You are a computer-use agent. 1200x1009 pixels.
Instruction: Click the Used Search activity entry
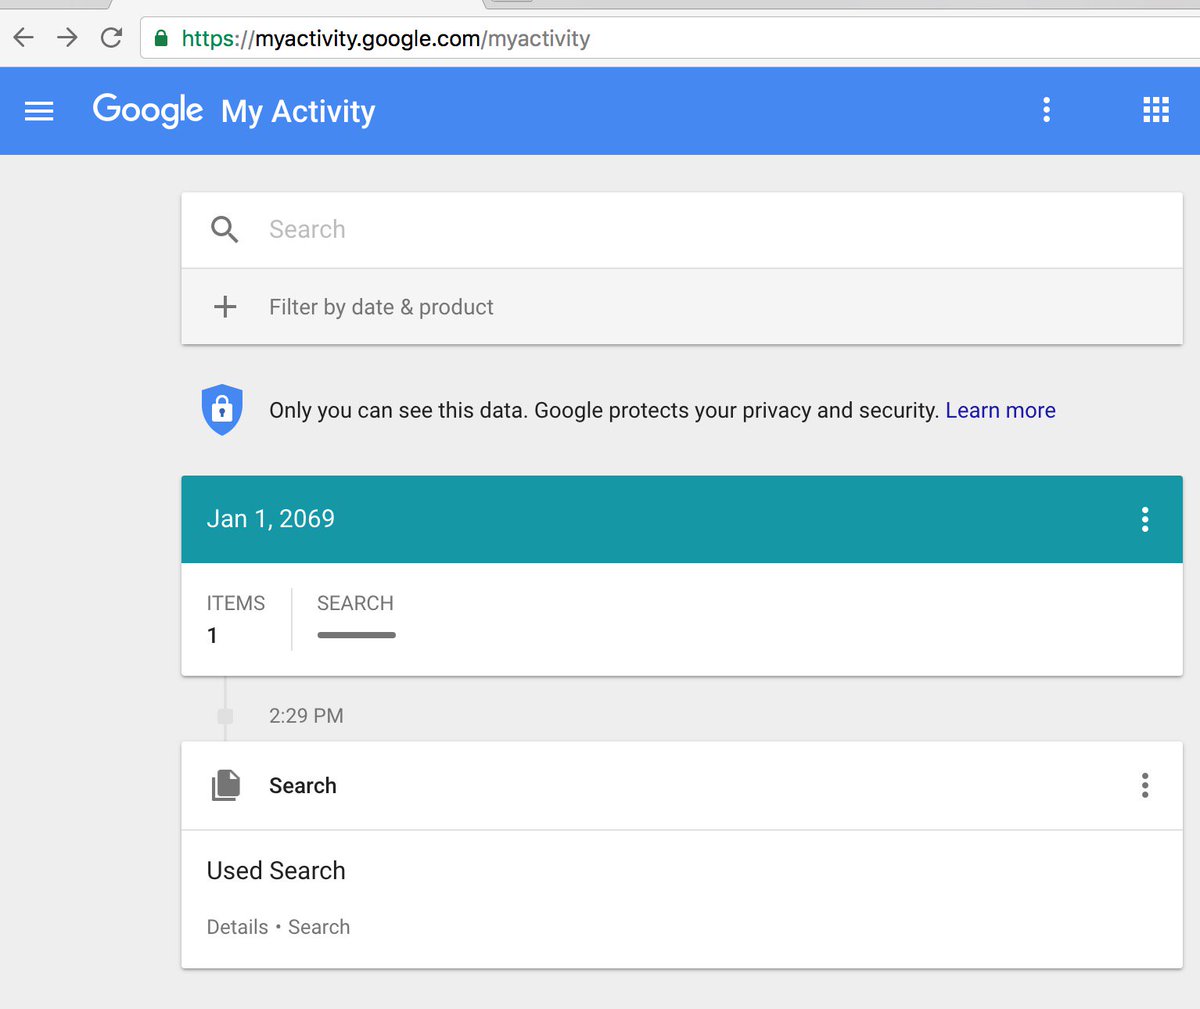tap(276, 871)
